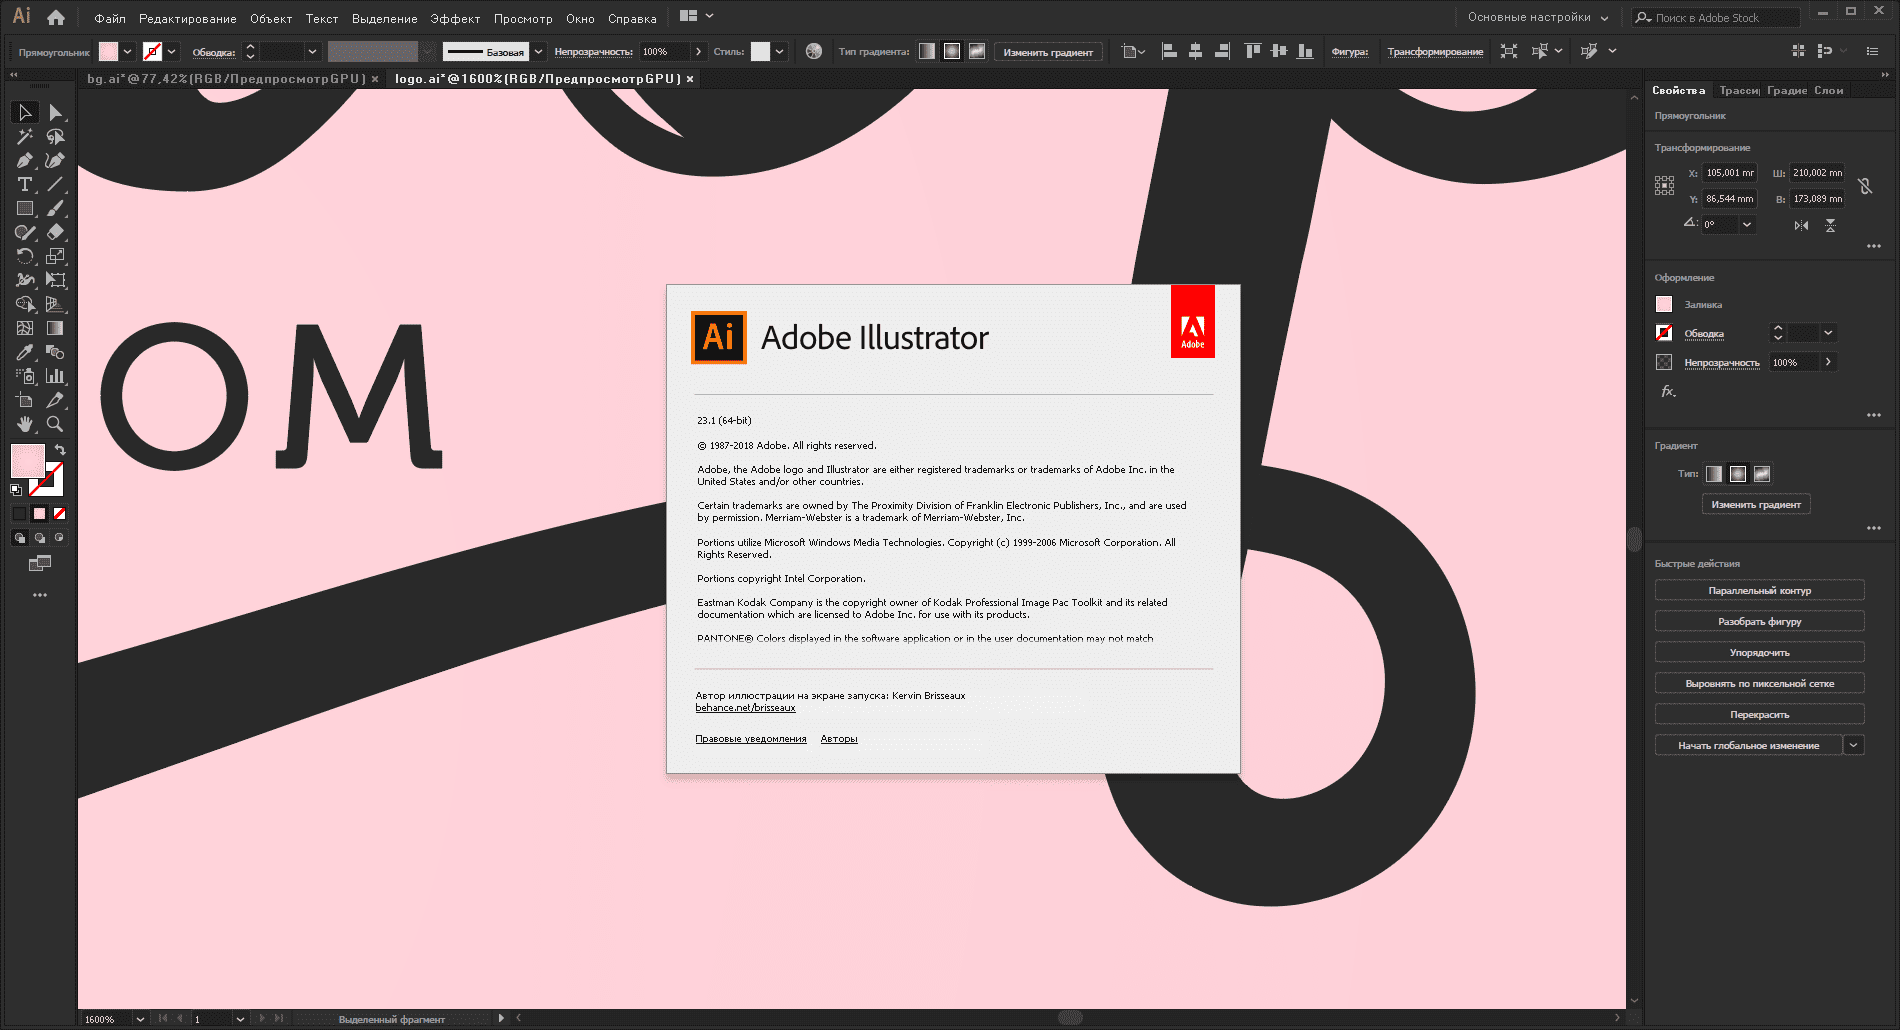Select the Pen tool
The height and width of the screenshot is (1030, 1900).
25,160
